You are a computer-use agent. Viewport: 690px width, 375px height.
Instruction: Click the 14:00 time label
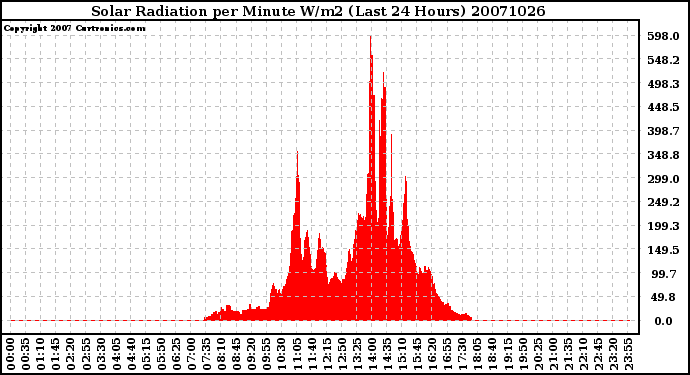372,354
